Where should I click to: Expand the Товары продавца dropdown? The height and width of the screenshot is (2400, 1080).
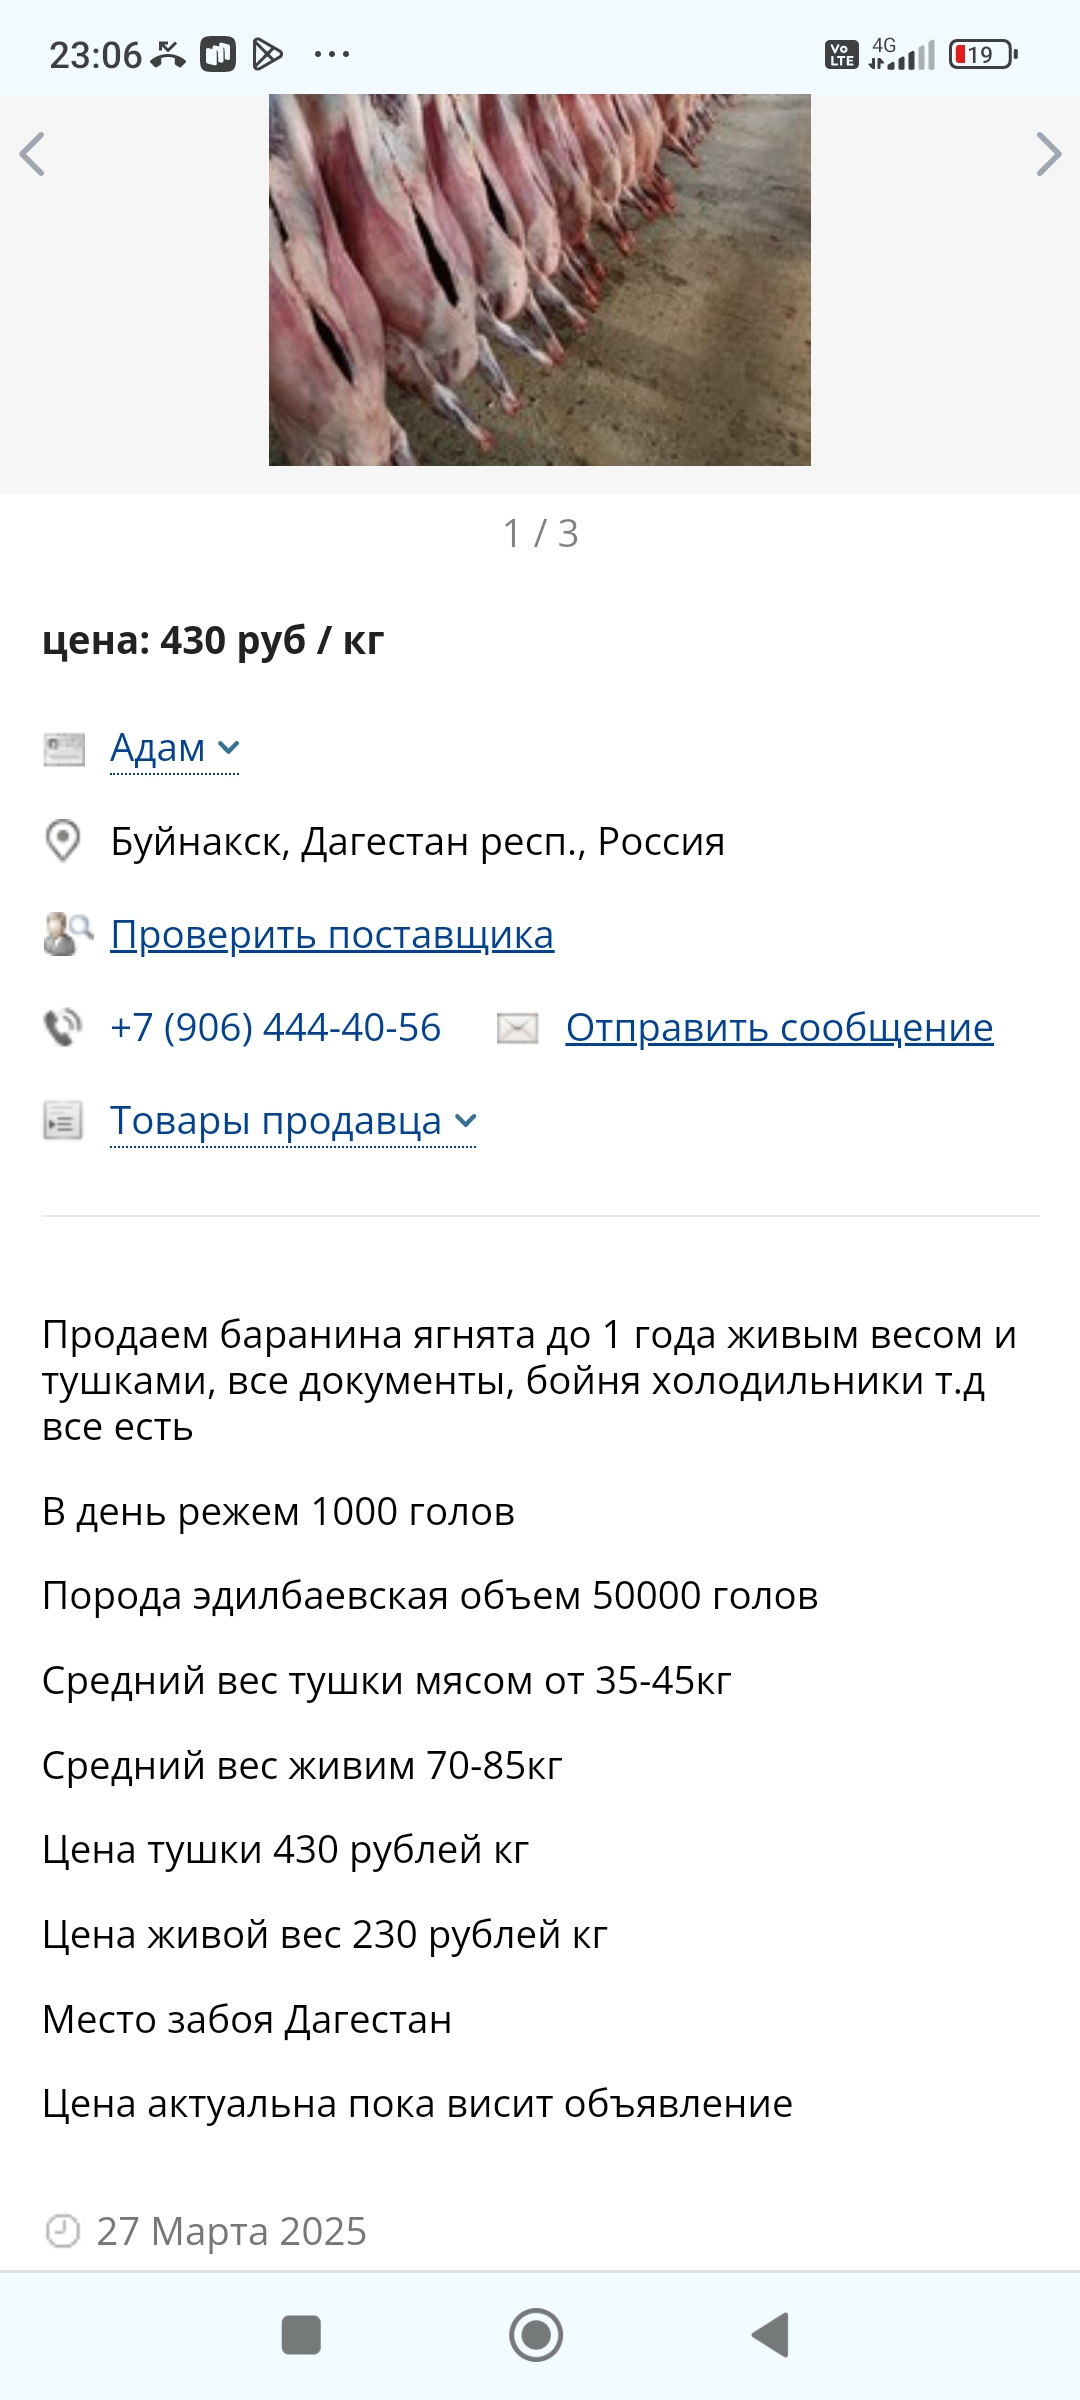[292, 1121]
